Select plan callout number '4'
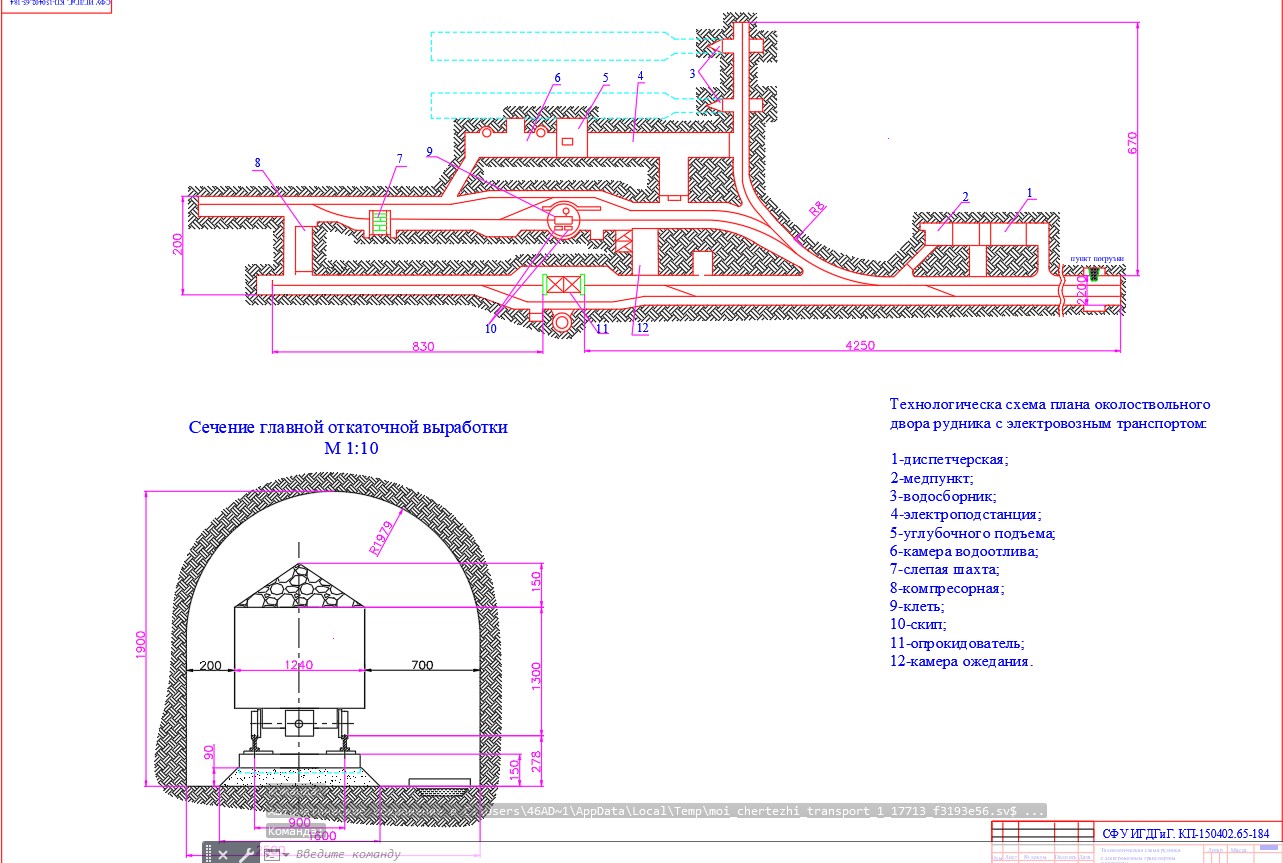Screen dimensions: 1283x863 pyautogui.click(x=640, y=76)
